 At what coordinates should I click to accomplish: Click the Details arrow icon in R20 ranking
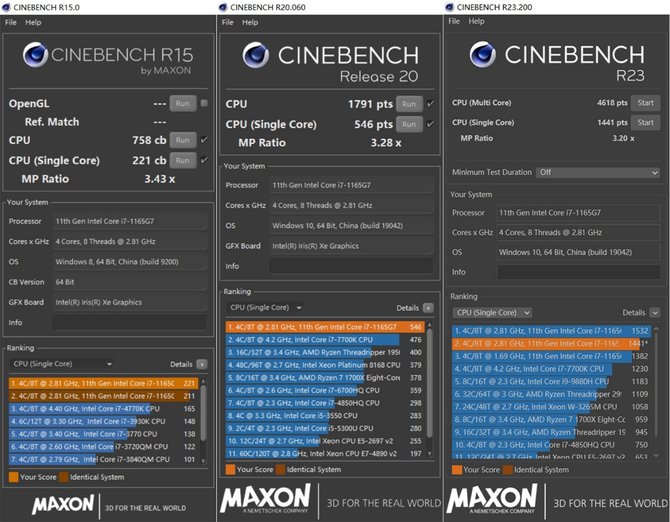[x=428, y=308]
